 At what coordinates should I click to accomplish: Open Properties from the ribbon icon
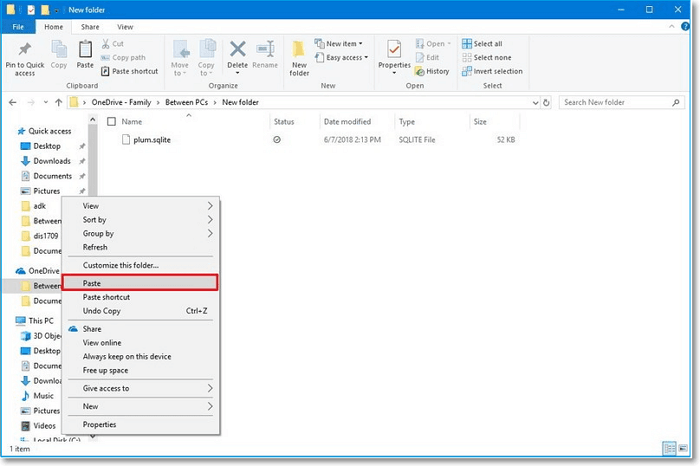coord(394,53)
